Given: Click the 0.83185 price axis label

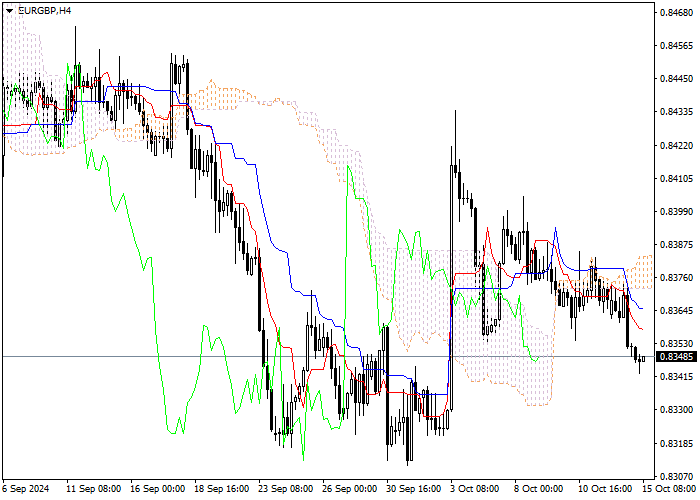Looking at the screenshot, I should click(x=677, y=444).
